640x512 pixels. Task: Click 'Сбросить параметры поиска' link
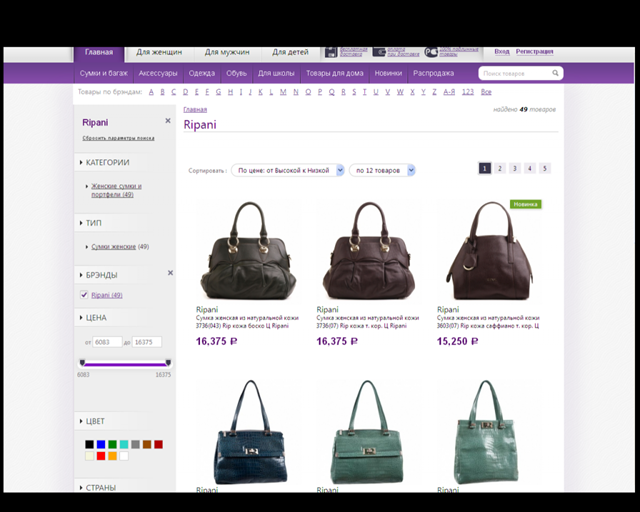(x=118, y=138)
